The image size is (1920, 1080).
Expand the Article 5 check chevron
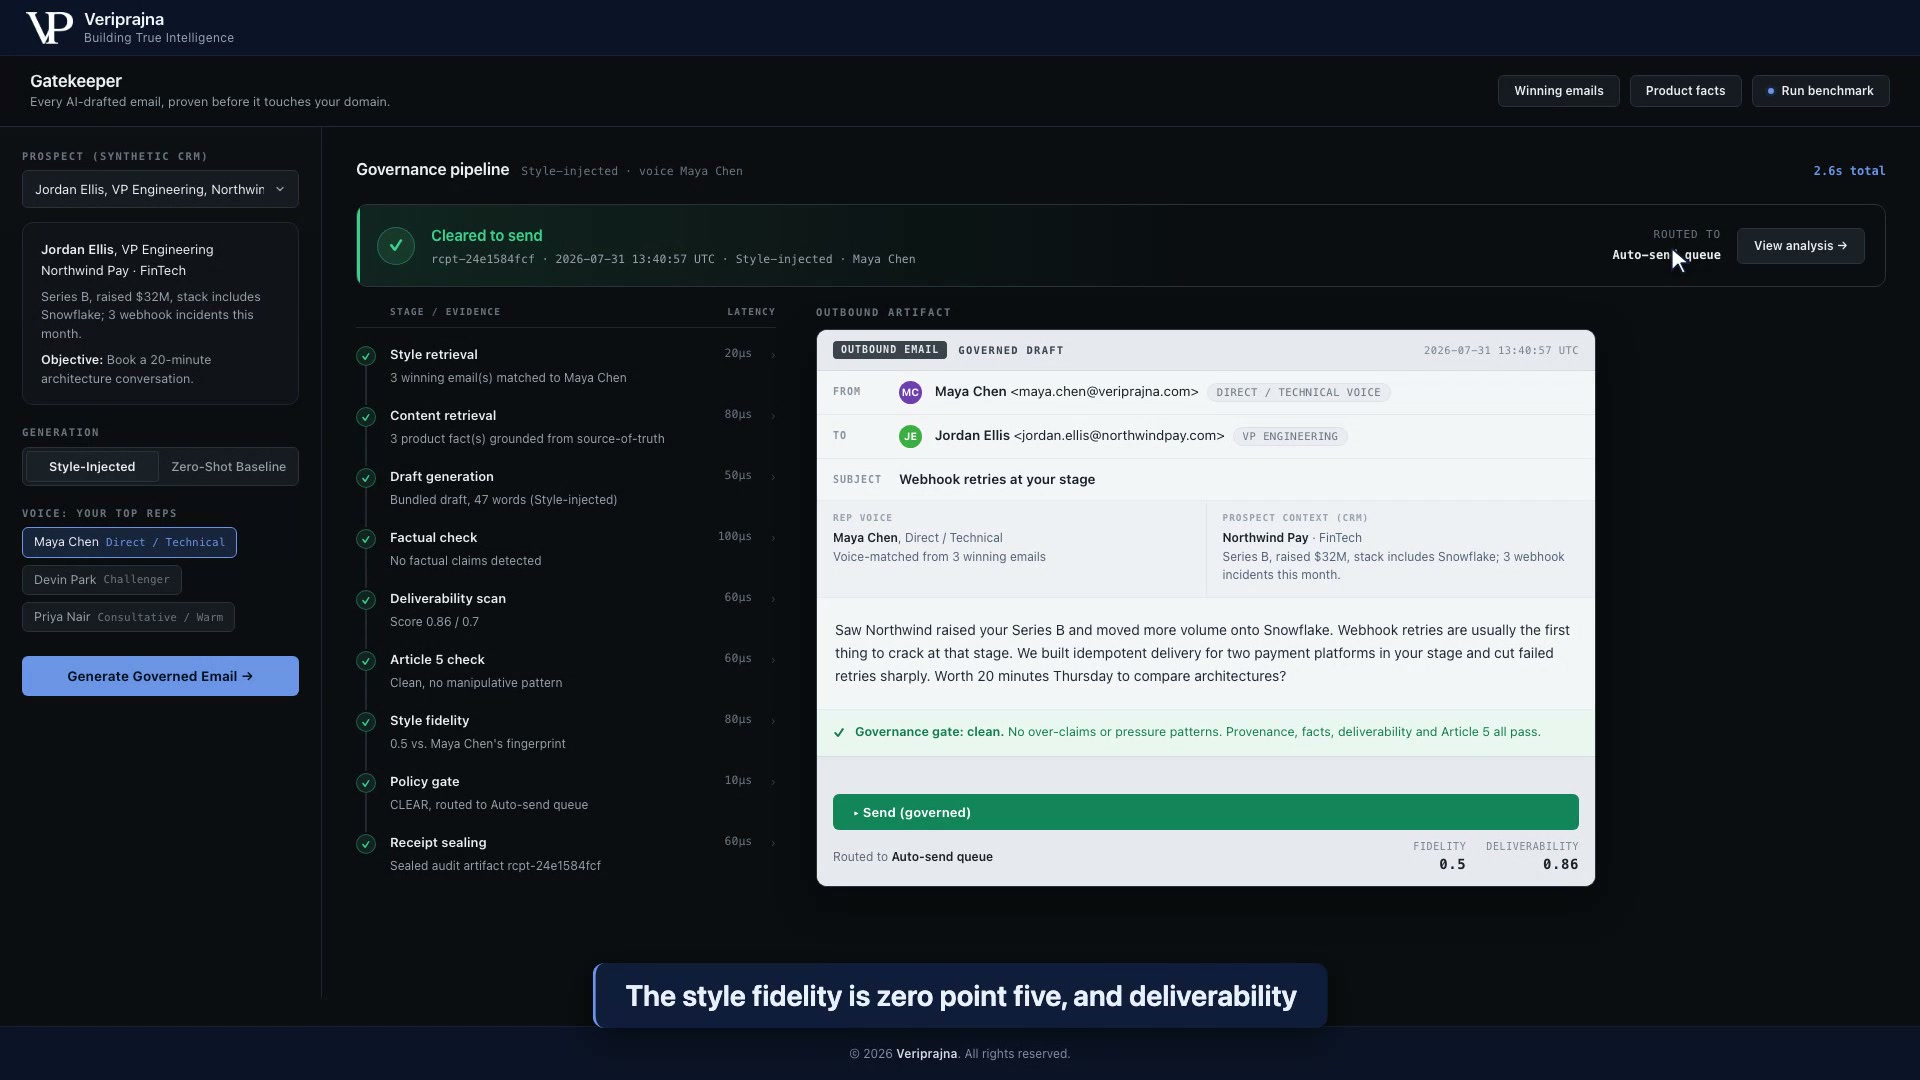tap(773, 660)
